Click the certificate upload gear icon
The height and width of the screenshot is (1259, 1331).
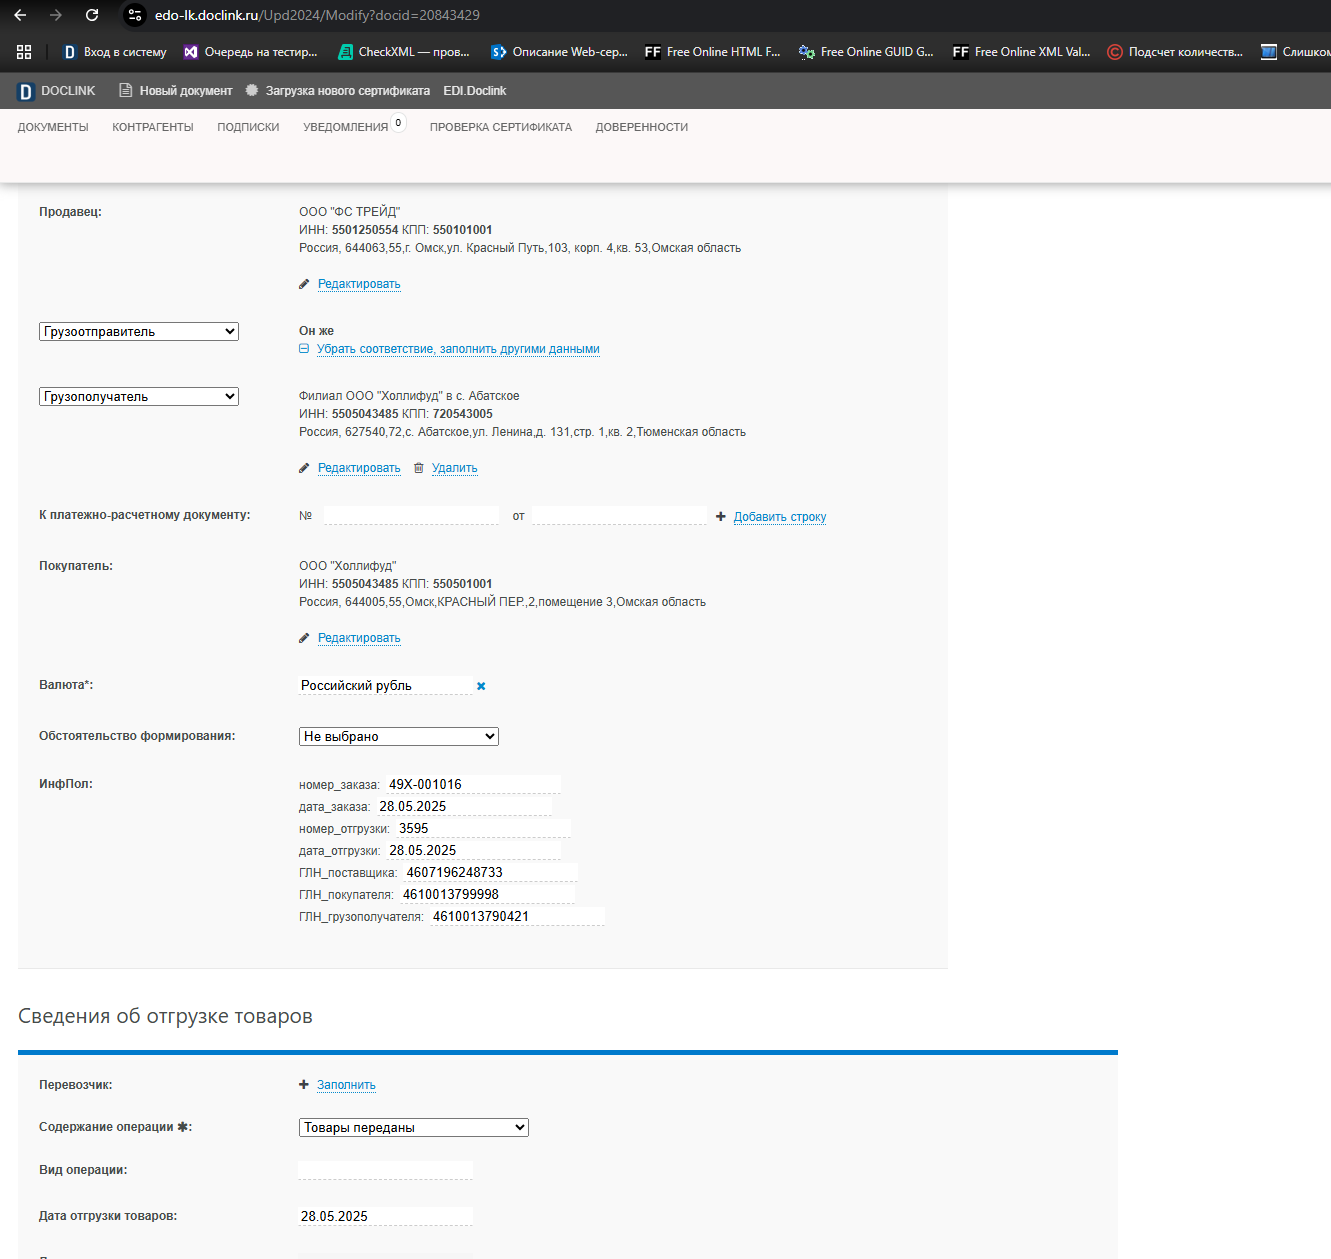[x=252, y=90]
